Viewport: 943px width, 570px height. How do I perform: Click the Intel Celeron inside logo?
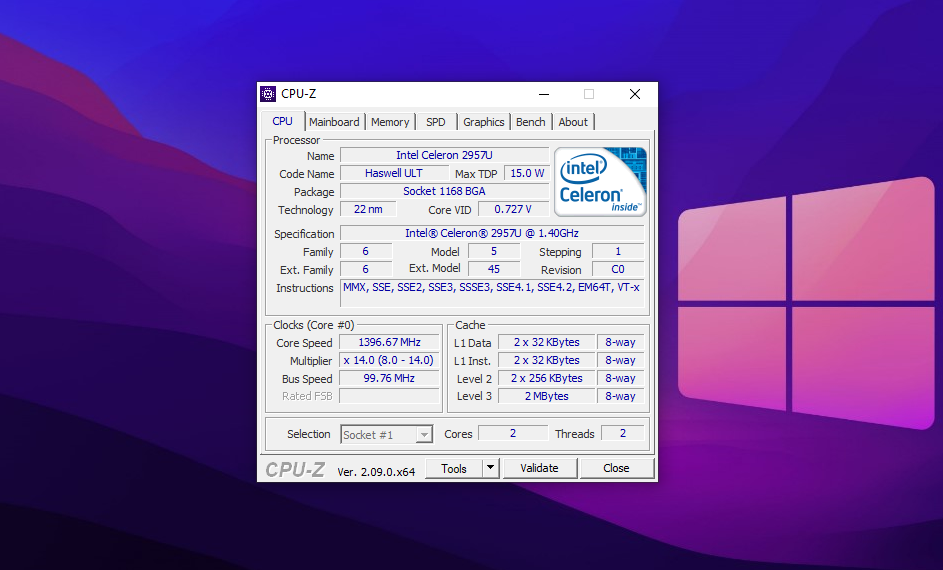[600, 182]
